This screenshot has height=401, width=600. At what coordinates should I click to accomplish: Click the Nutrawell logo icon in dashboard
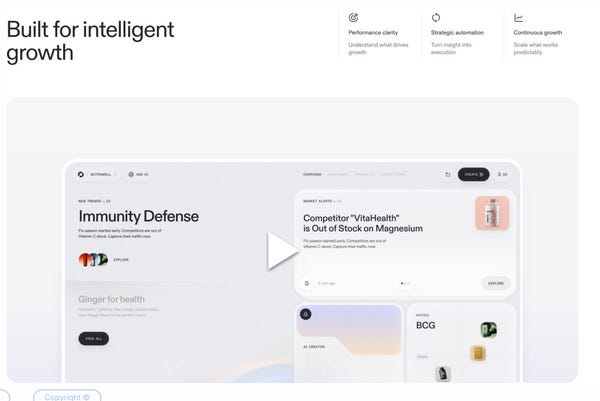coord(81,174)
